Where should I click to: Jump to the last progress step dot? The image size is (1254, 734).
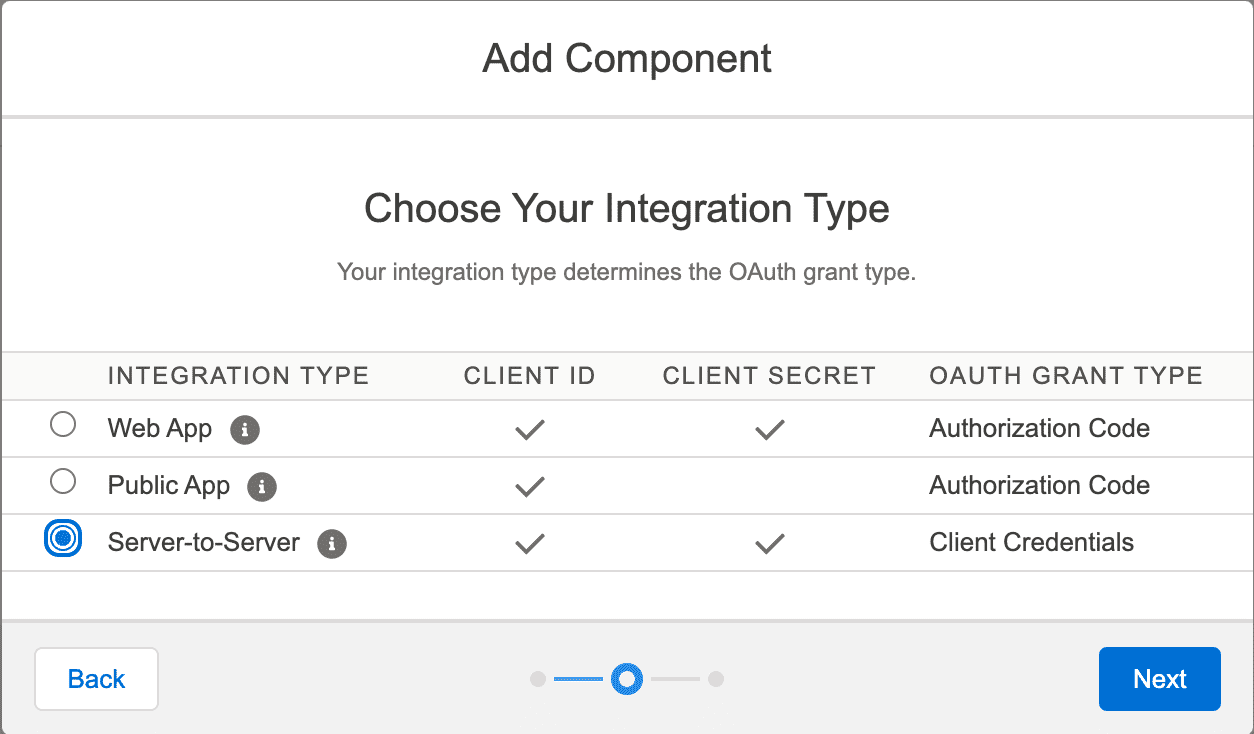coord(716,679)
